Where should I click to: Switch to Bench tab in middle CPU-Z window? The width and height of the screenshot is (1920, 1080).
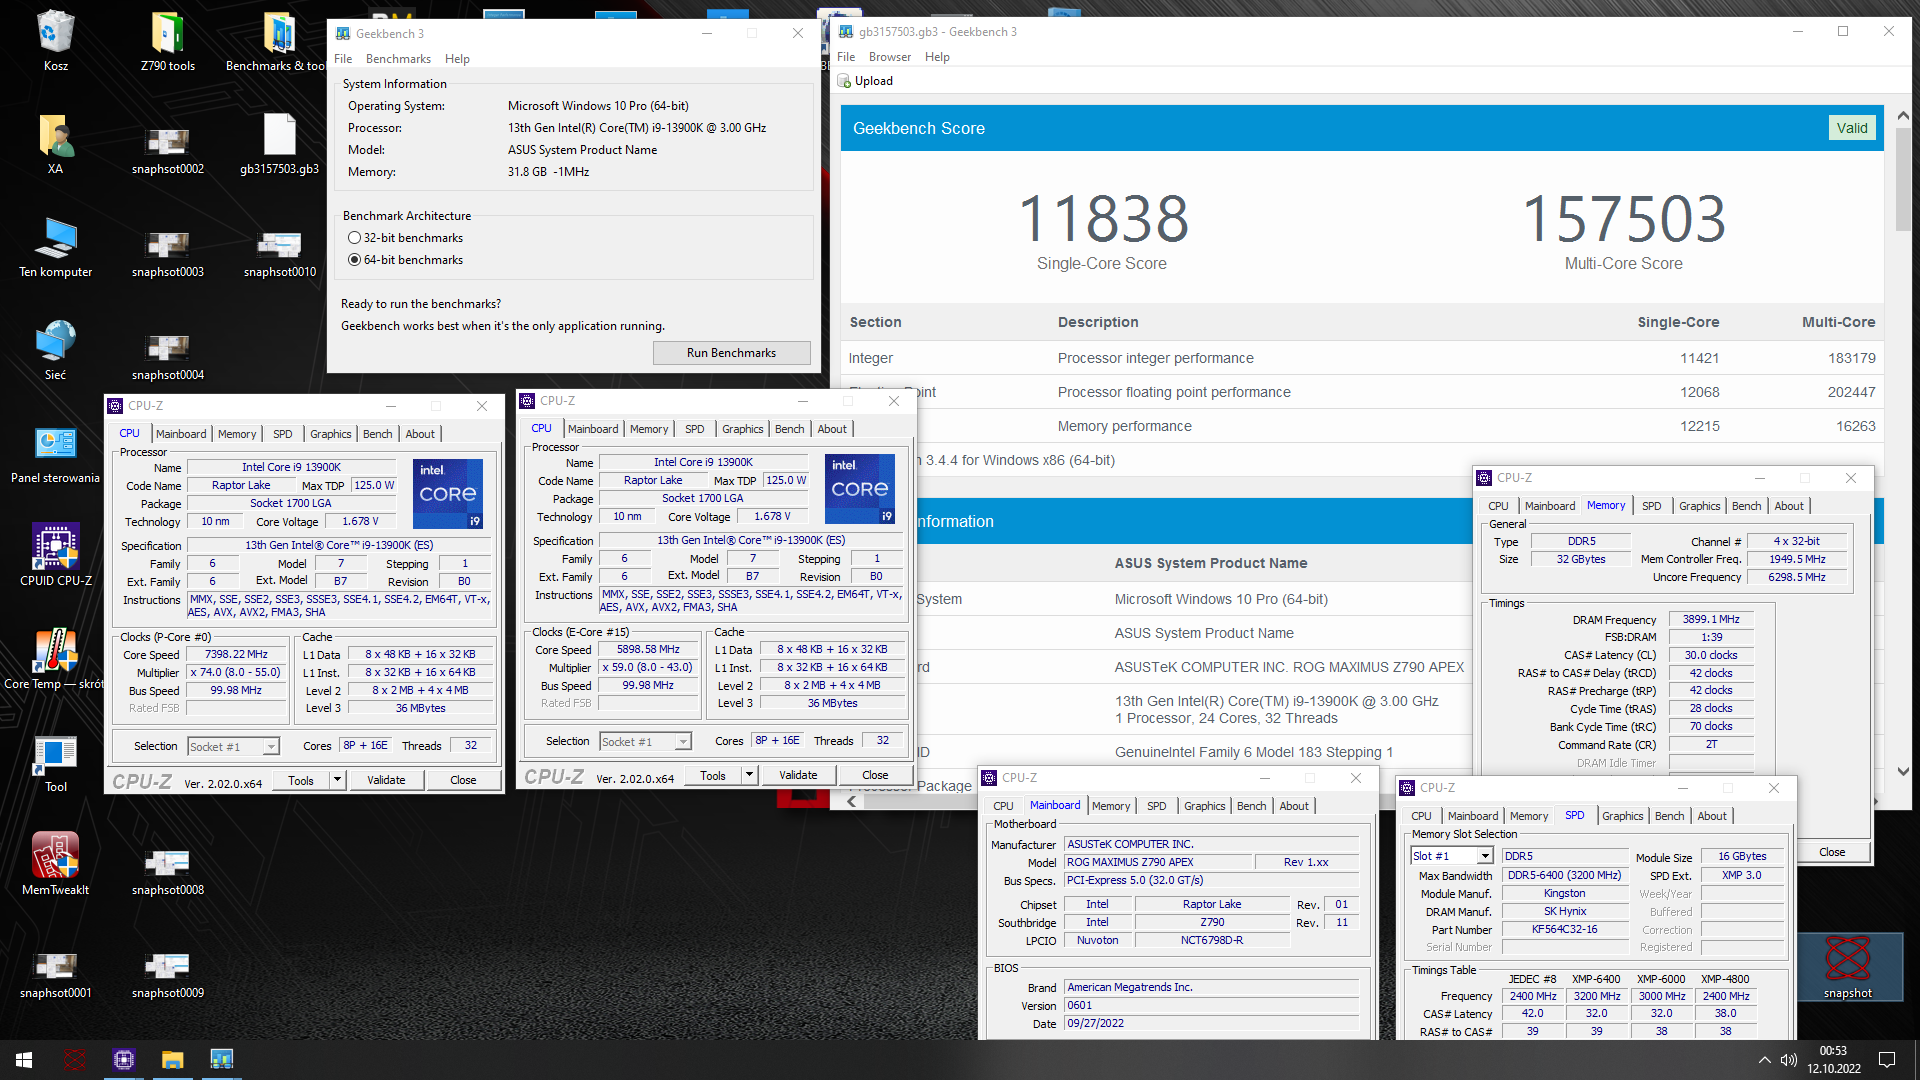click(x=789, y=429)
